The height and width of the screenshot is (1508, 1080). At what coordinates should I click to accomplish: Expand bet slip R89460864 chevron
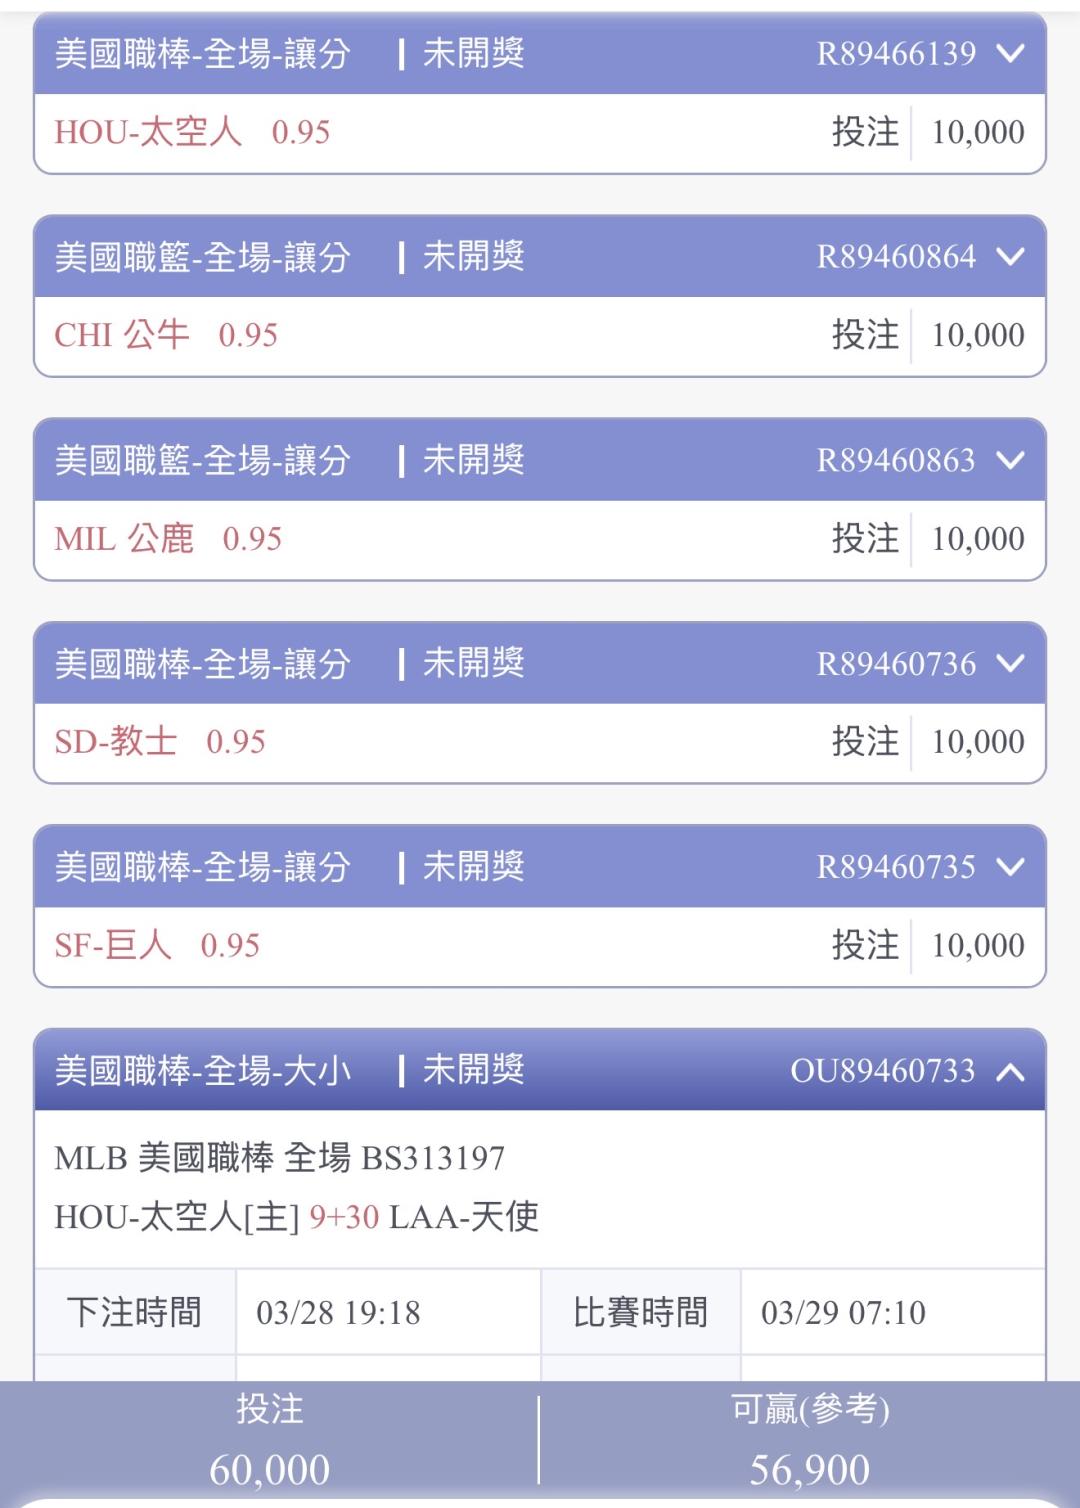1011,257
